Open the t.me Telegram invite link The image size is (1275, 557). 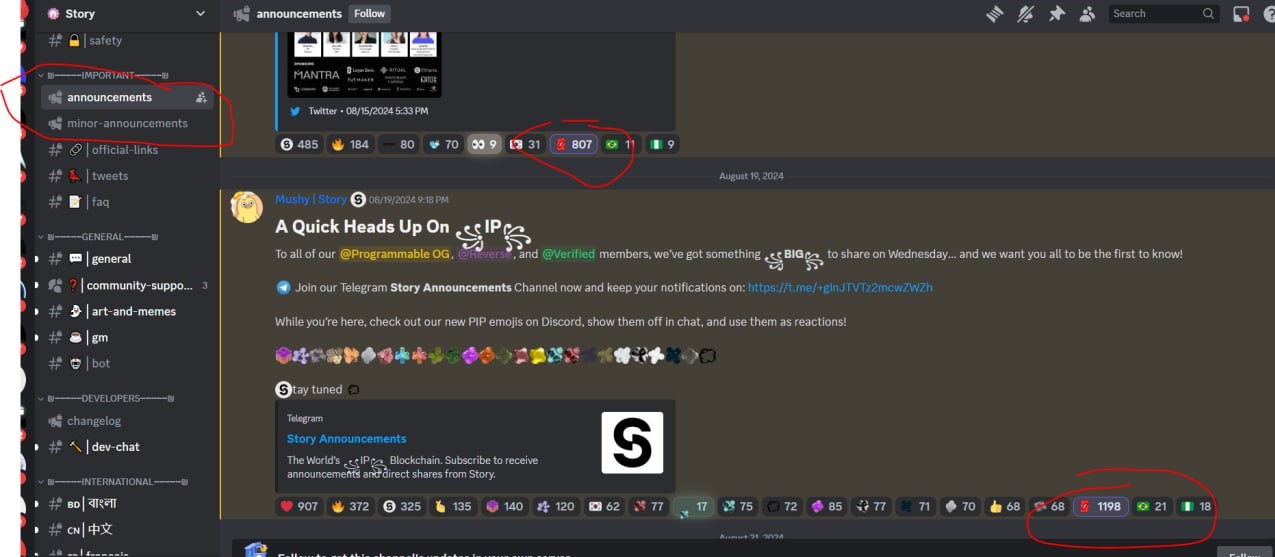(x=840, y=287)
